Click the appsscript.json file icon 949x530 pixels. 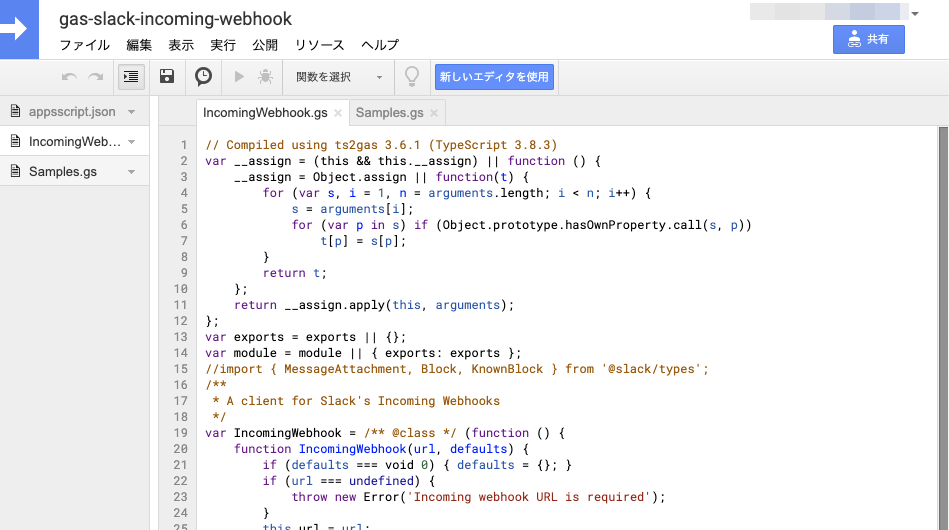tap(16, 111)
